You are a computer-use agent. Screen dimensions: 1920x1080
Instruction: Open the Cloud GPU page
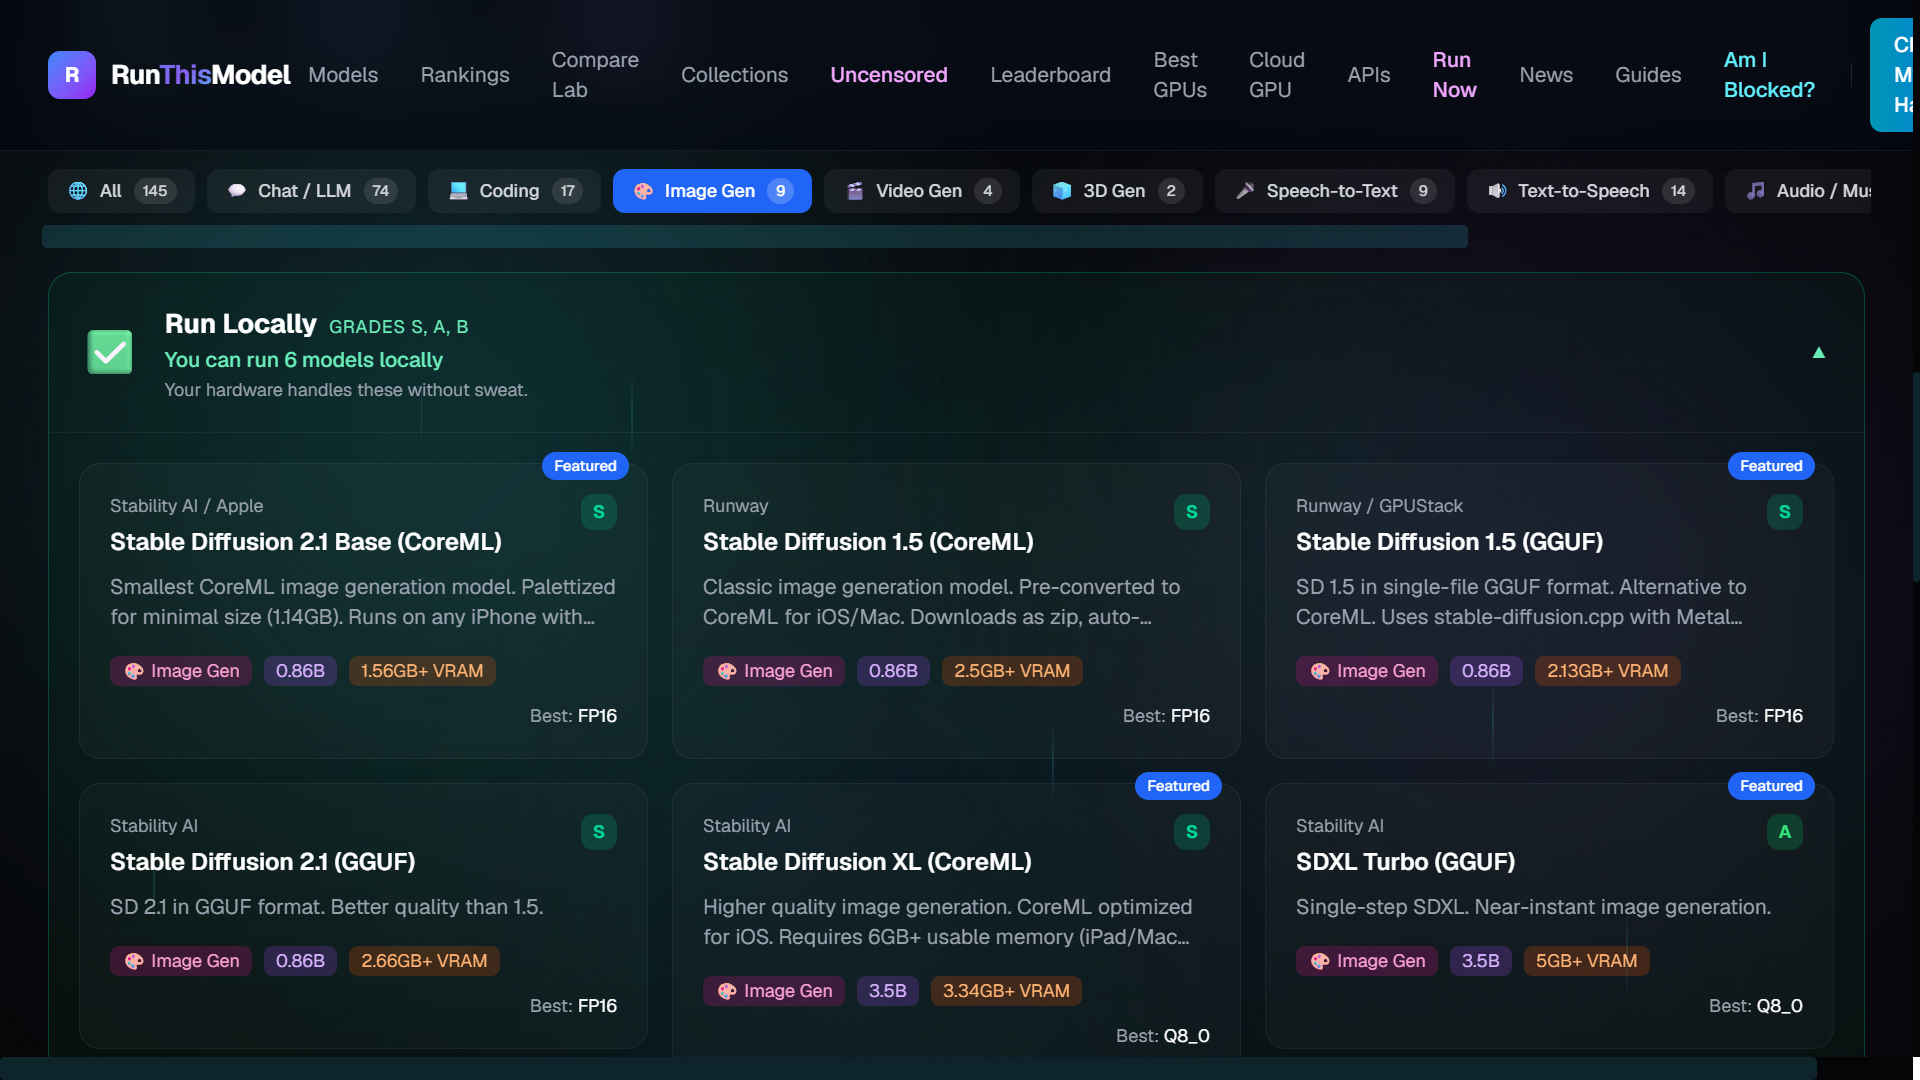tap(1277, 75)
